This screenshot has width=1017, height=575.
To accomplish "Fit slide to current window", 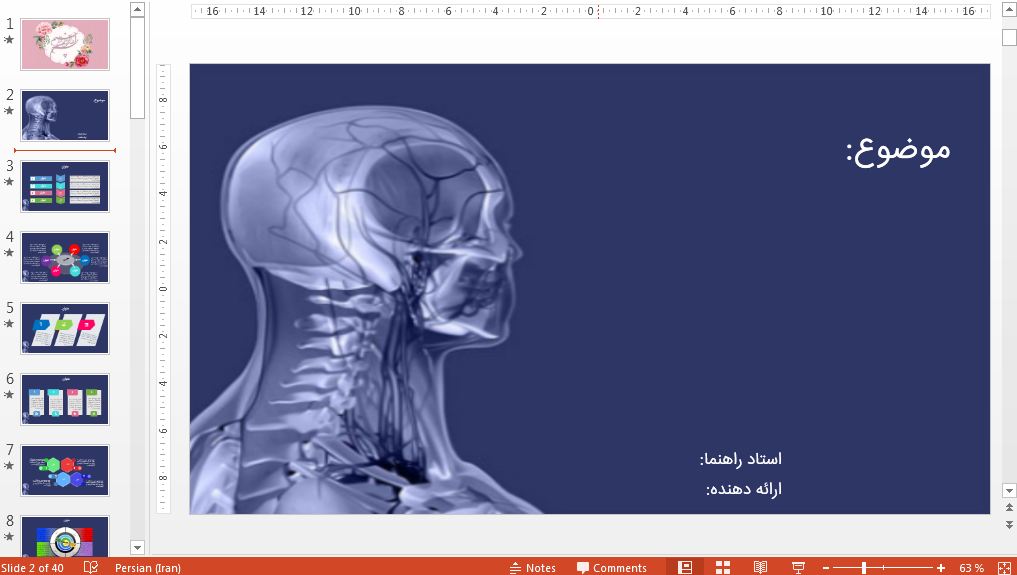I will pyautogui.click(x=1004, y=567).
